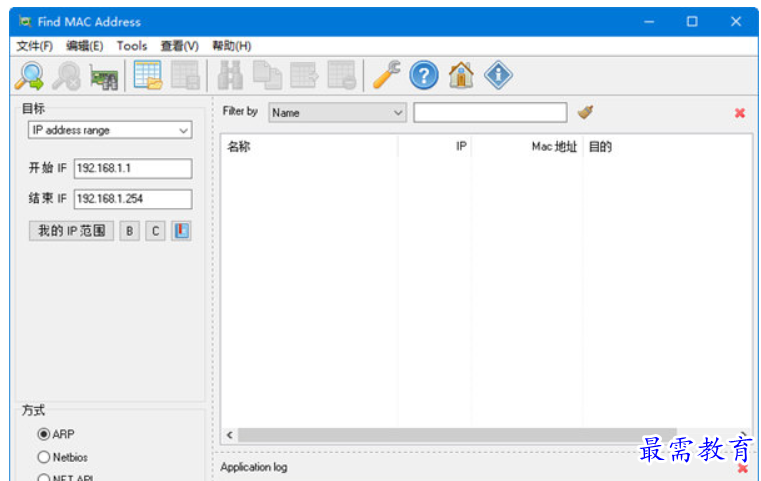Open the 文件(F) menu

[x=34, y=46]
